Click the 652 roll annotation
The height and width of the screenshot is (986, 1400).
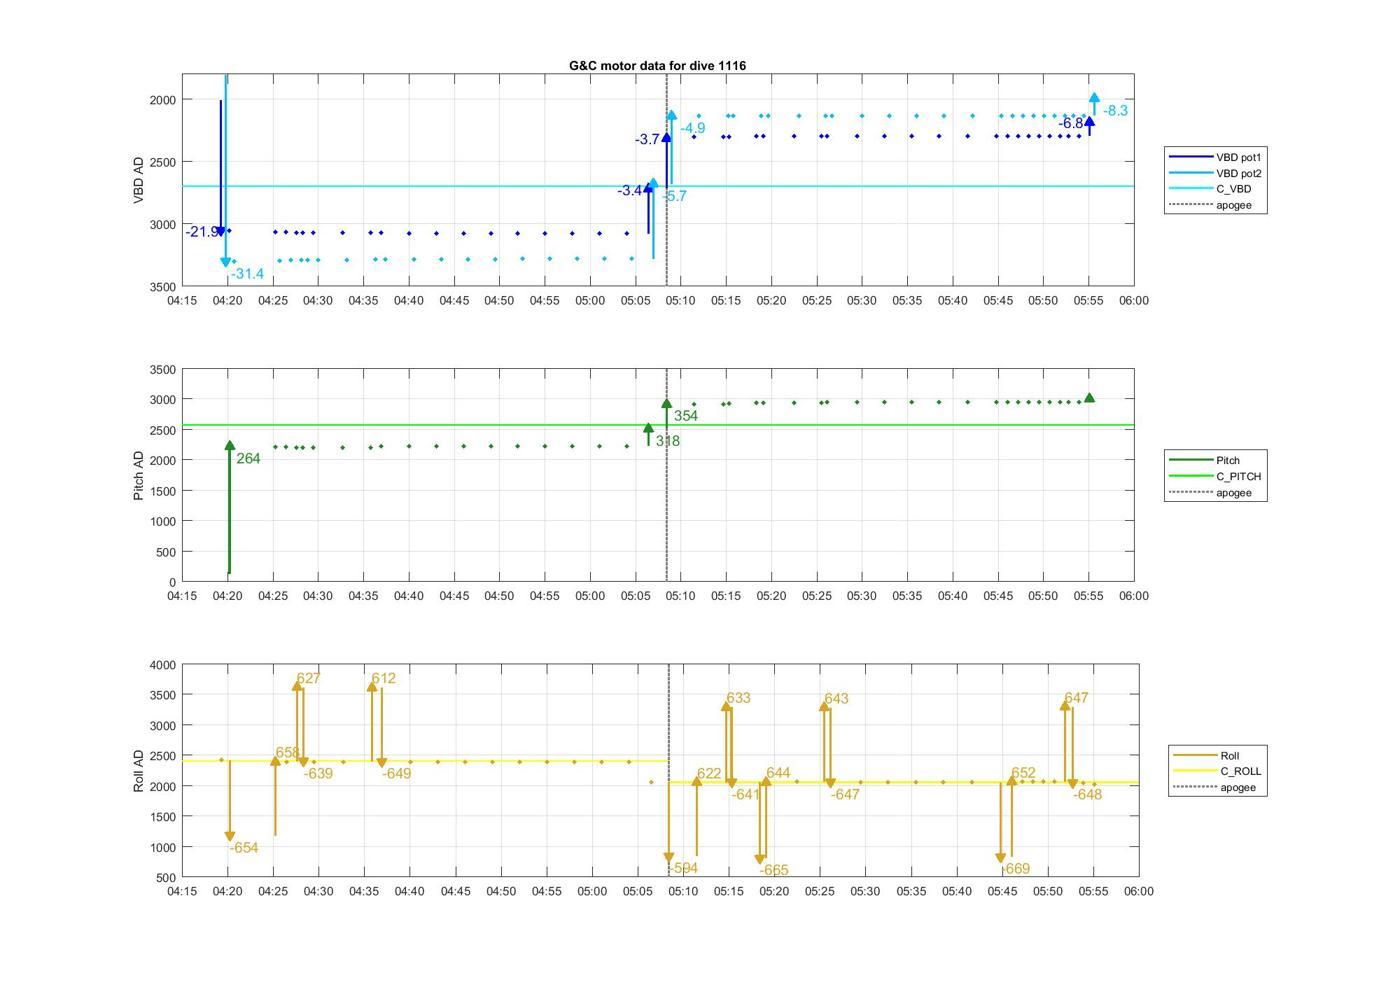pyautogui.click(x=1023, y=773)
